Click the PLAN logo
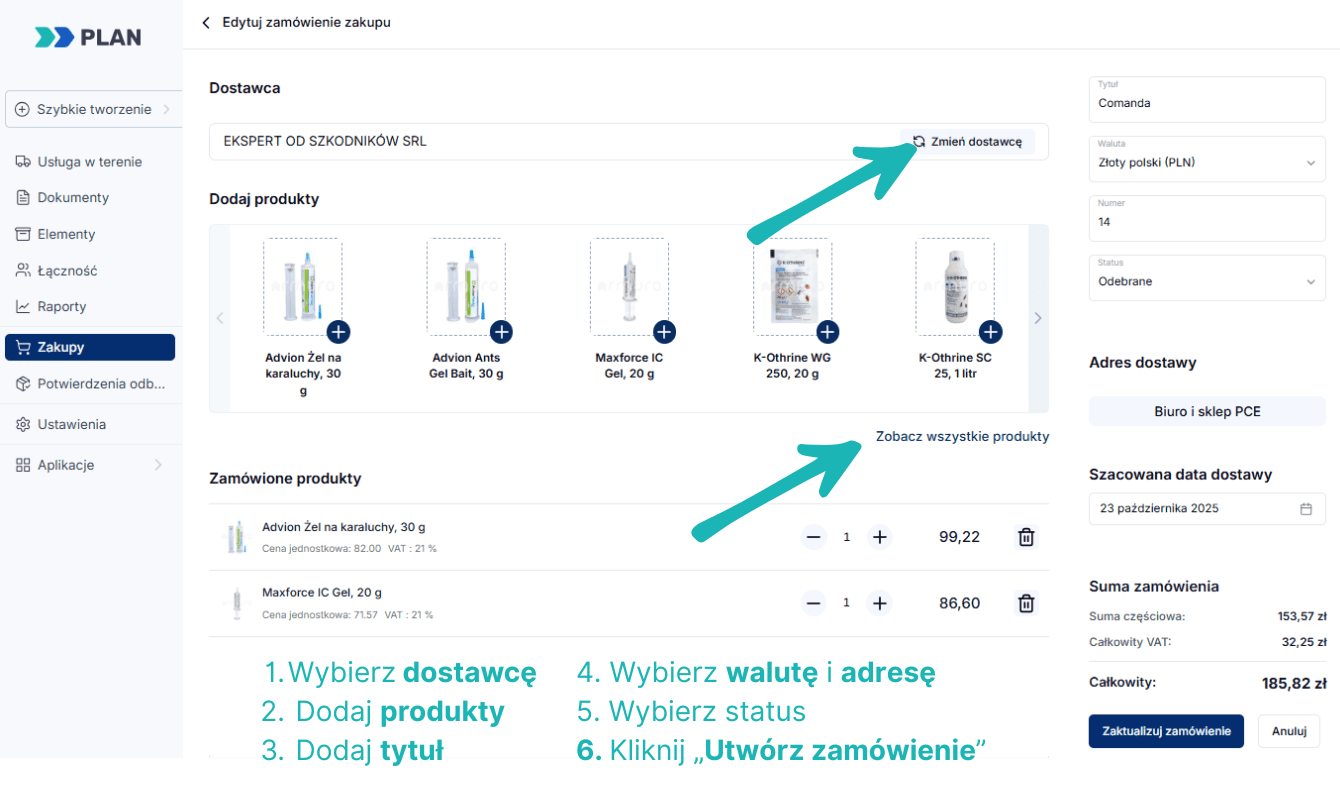Screen dimensions: 1340x790 click(88, 37)
